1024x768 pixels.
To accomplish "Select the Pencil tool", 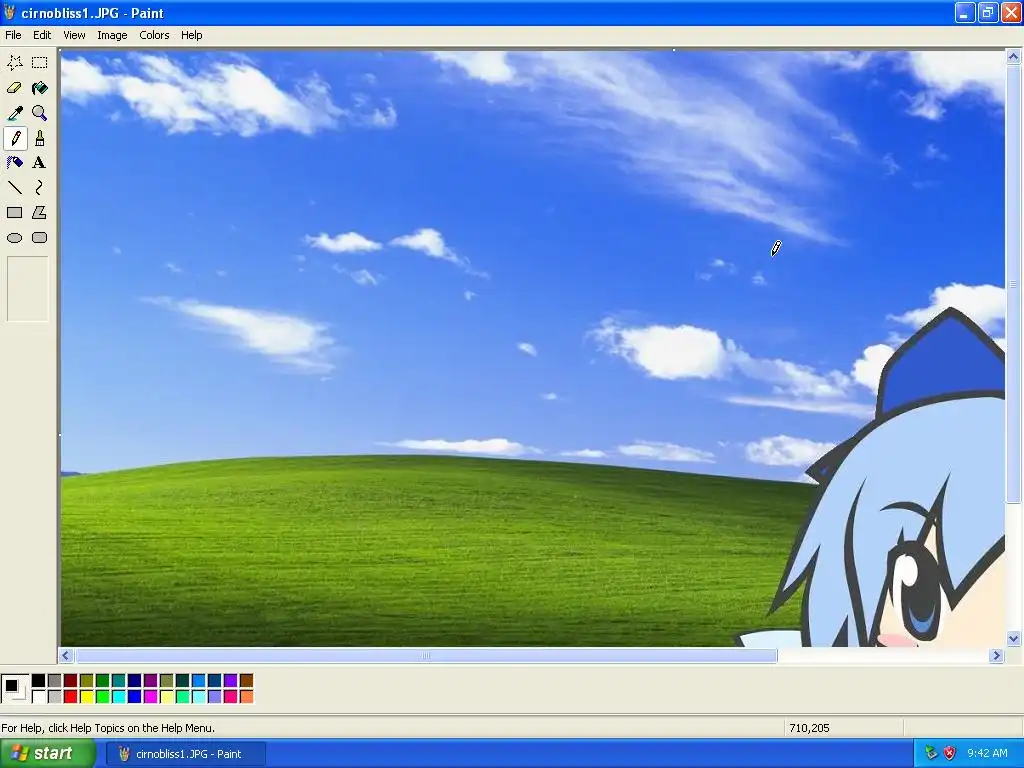I will (x=15, y=138).
